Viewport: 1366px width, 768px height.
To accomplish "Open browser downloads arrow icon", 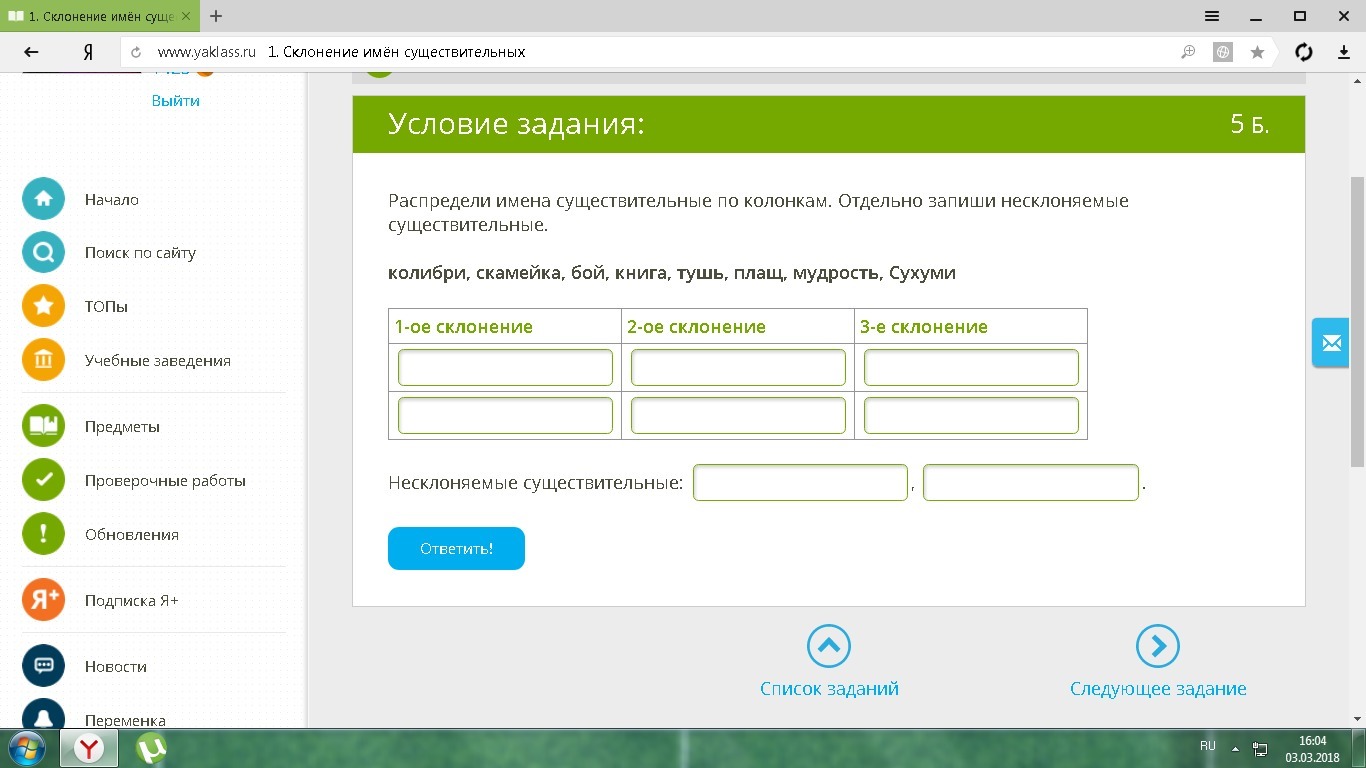I will tap(1344, 52).
